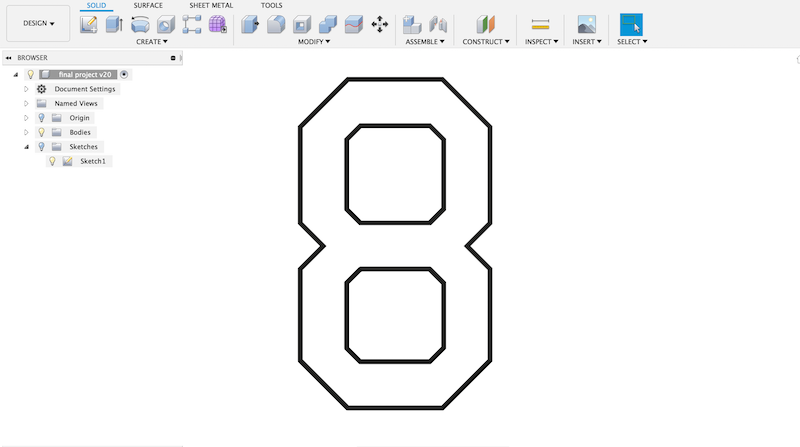The image size is (800, 447).
Task: Expand the Bodies tree node
Action: (x=26, y=132)
